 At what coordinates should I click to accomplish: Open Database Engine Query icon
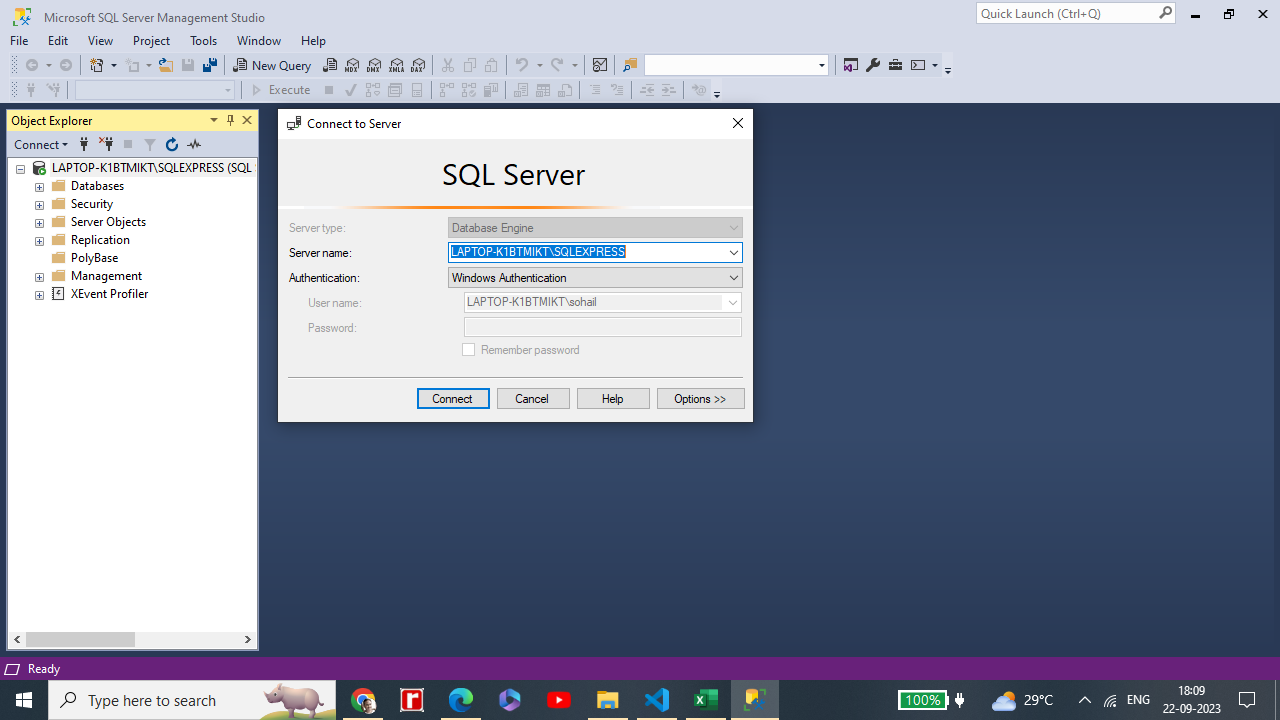coord(330,65)
